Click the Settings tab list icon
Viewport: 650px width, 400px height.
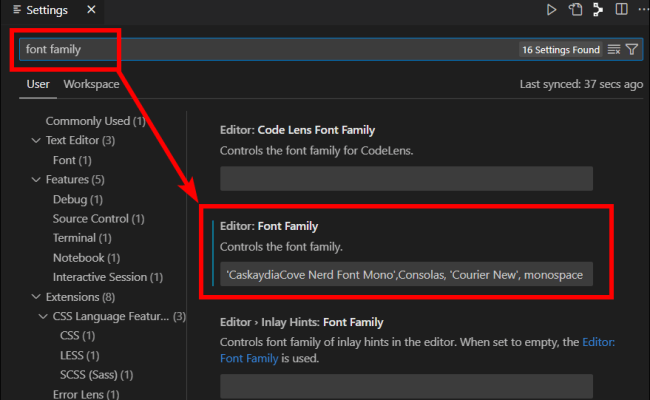[17, 10]
